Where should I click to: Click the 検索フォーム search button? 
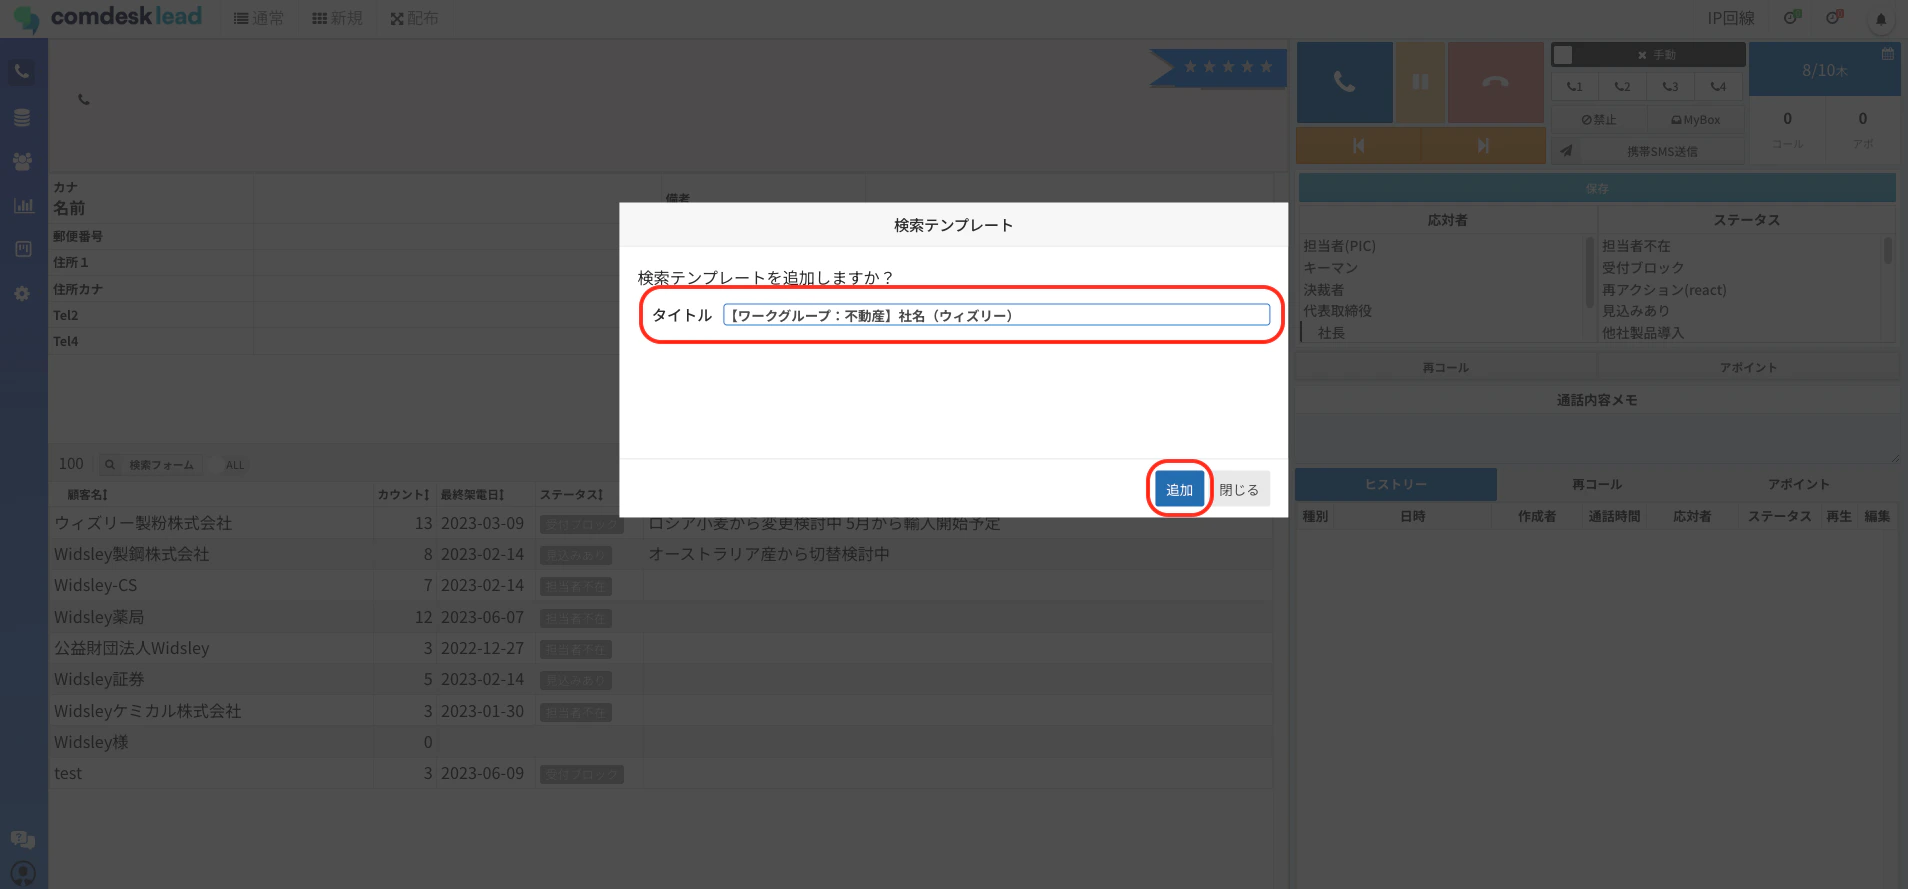(151, 465)
